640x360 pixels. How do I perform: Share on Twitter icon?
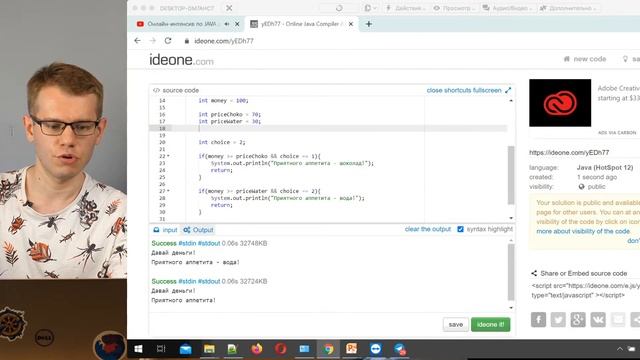(x=558, y=320)
